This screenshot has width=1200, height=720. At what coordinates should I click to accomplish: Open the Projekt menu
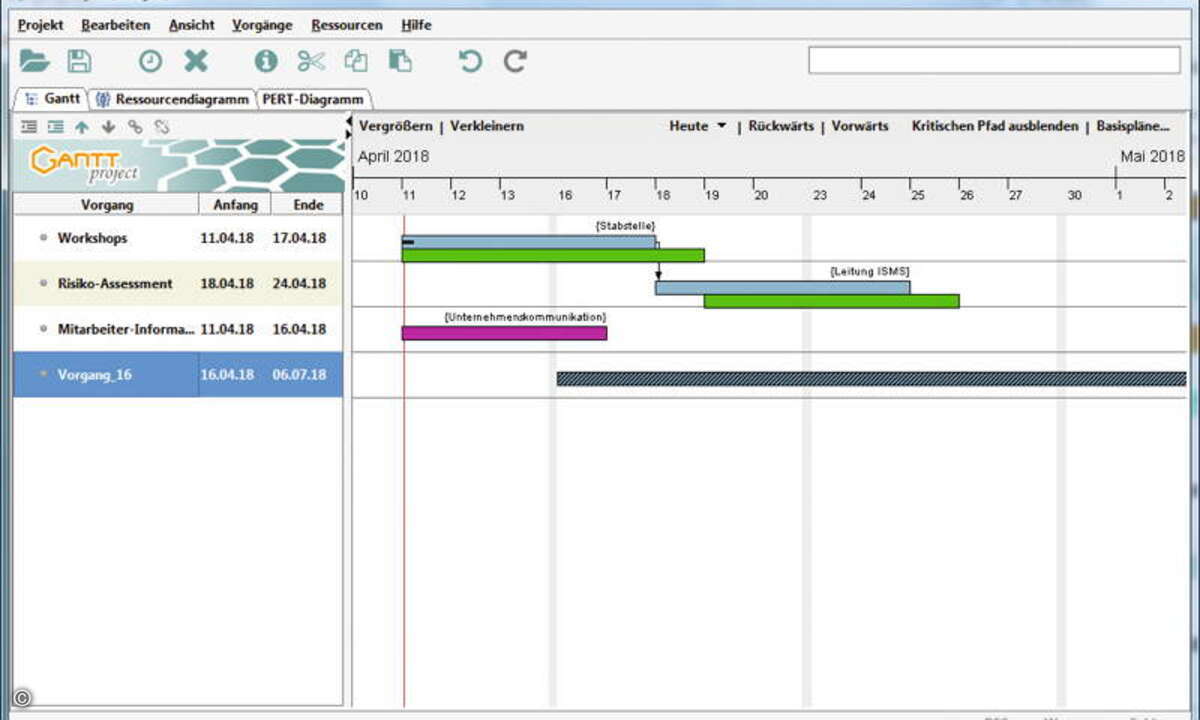pos(40,25)
